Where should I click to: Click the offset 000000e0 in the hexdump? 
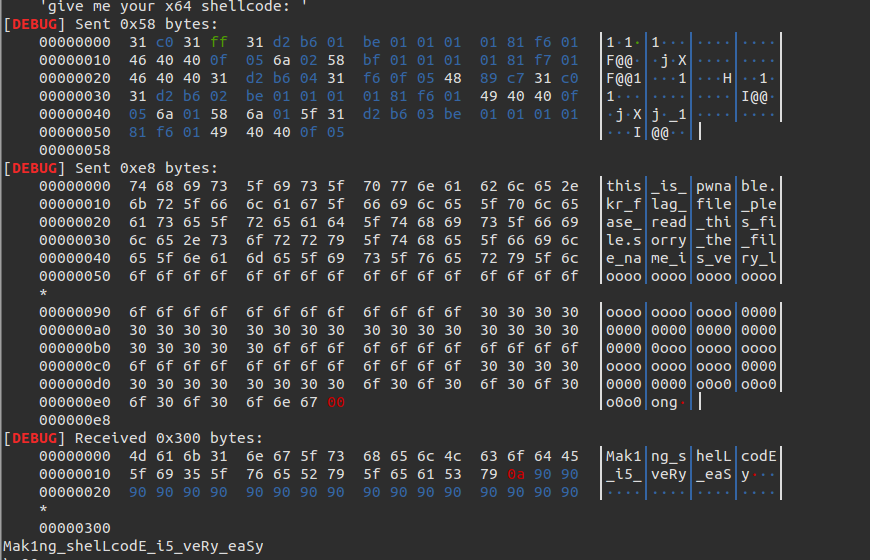[x=75, y=402]
